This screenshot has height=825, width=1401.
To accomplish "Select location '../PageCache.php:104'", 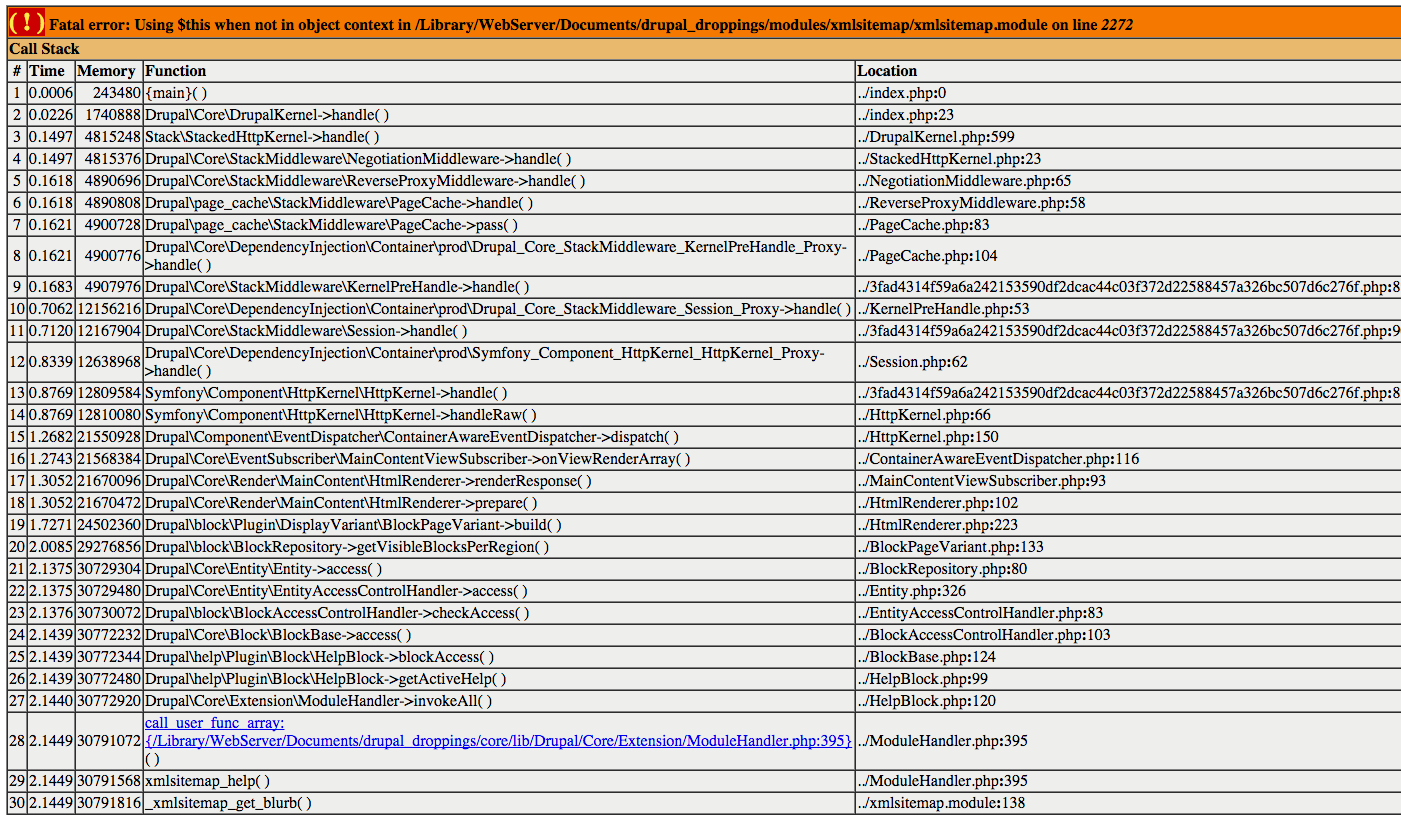I will (x=927, y=256).
